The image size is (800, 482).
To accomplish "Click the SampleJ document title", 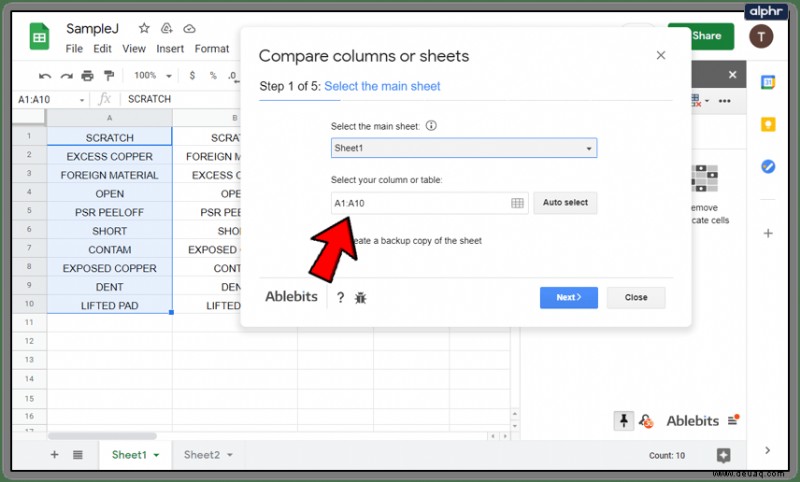I will click(x=92, y=29).
